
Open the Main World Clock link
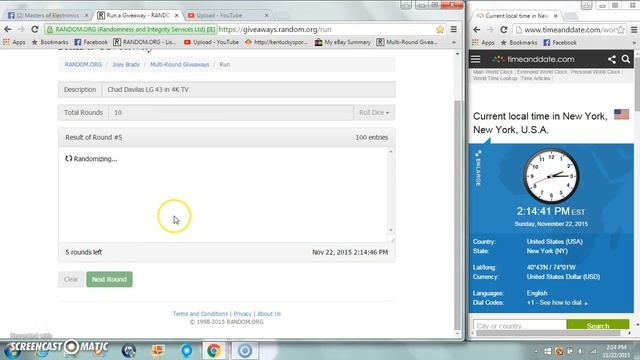pos(492,72)
